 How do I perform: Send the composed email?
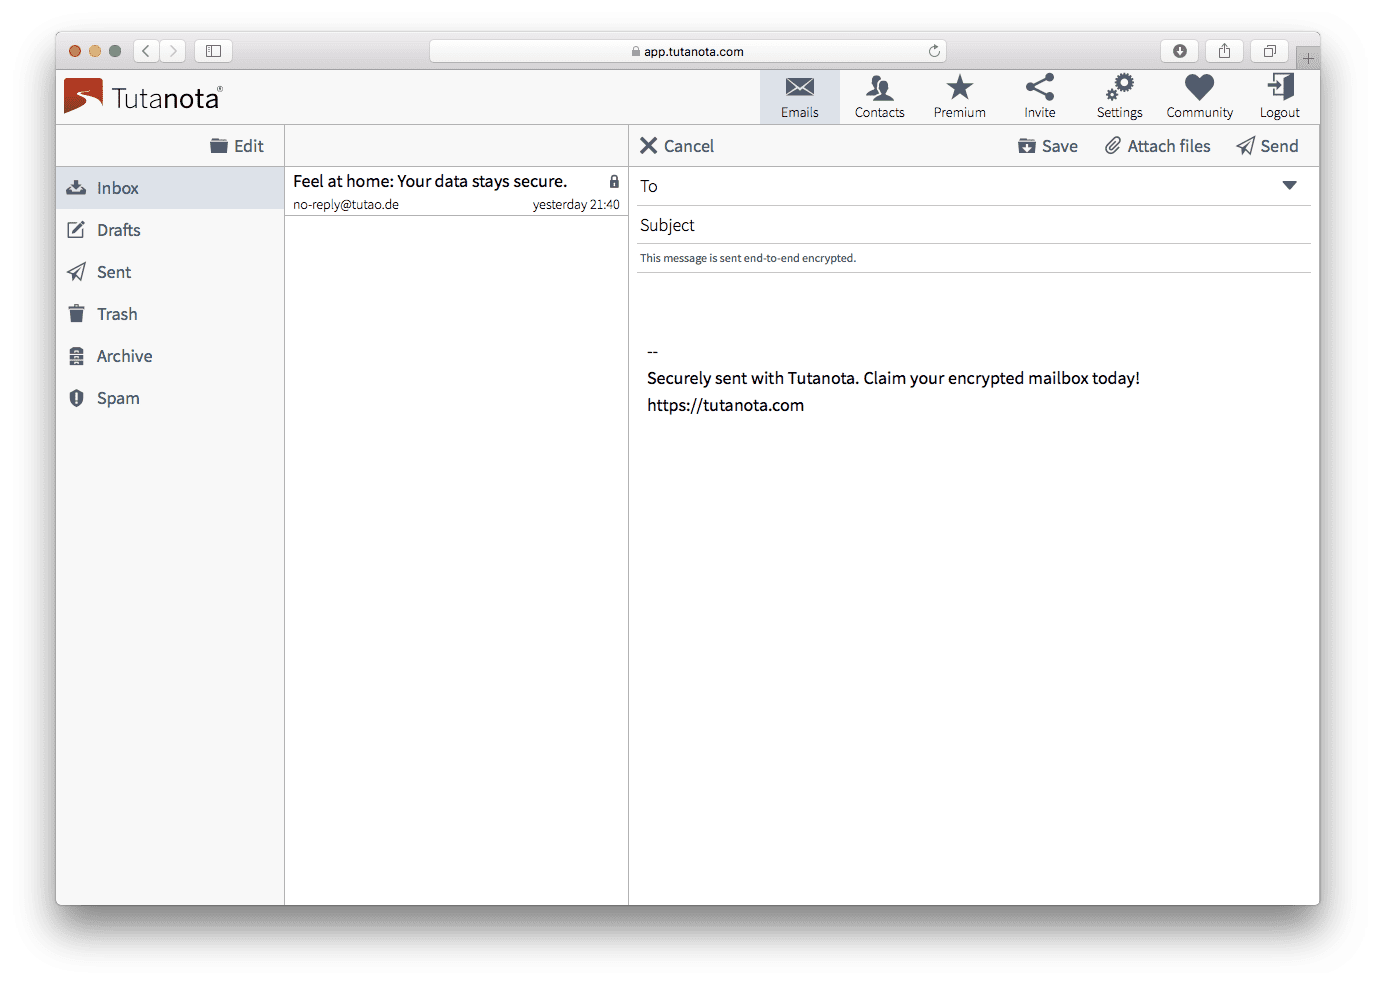coord(1267,146)
